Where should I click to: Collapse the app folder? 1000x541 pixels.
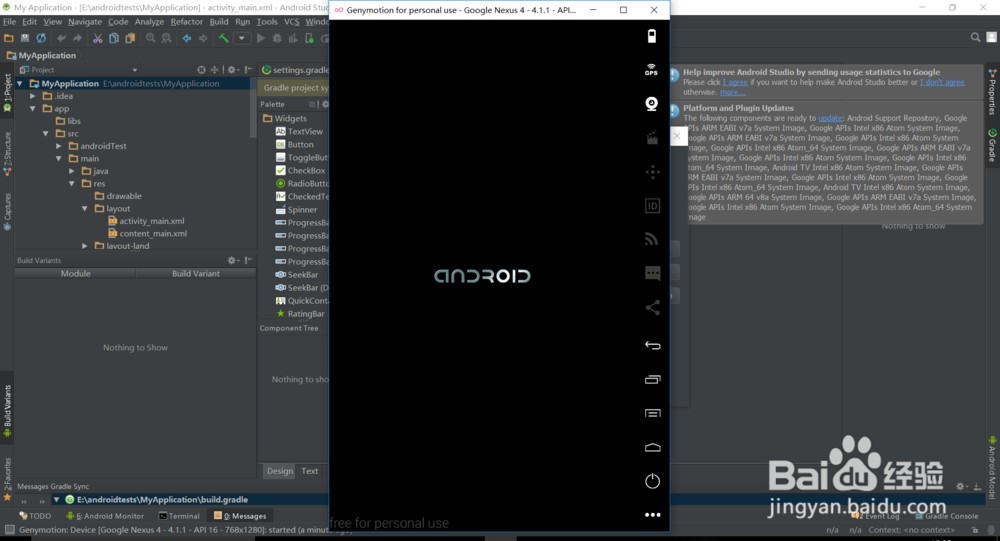33,109
